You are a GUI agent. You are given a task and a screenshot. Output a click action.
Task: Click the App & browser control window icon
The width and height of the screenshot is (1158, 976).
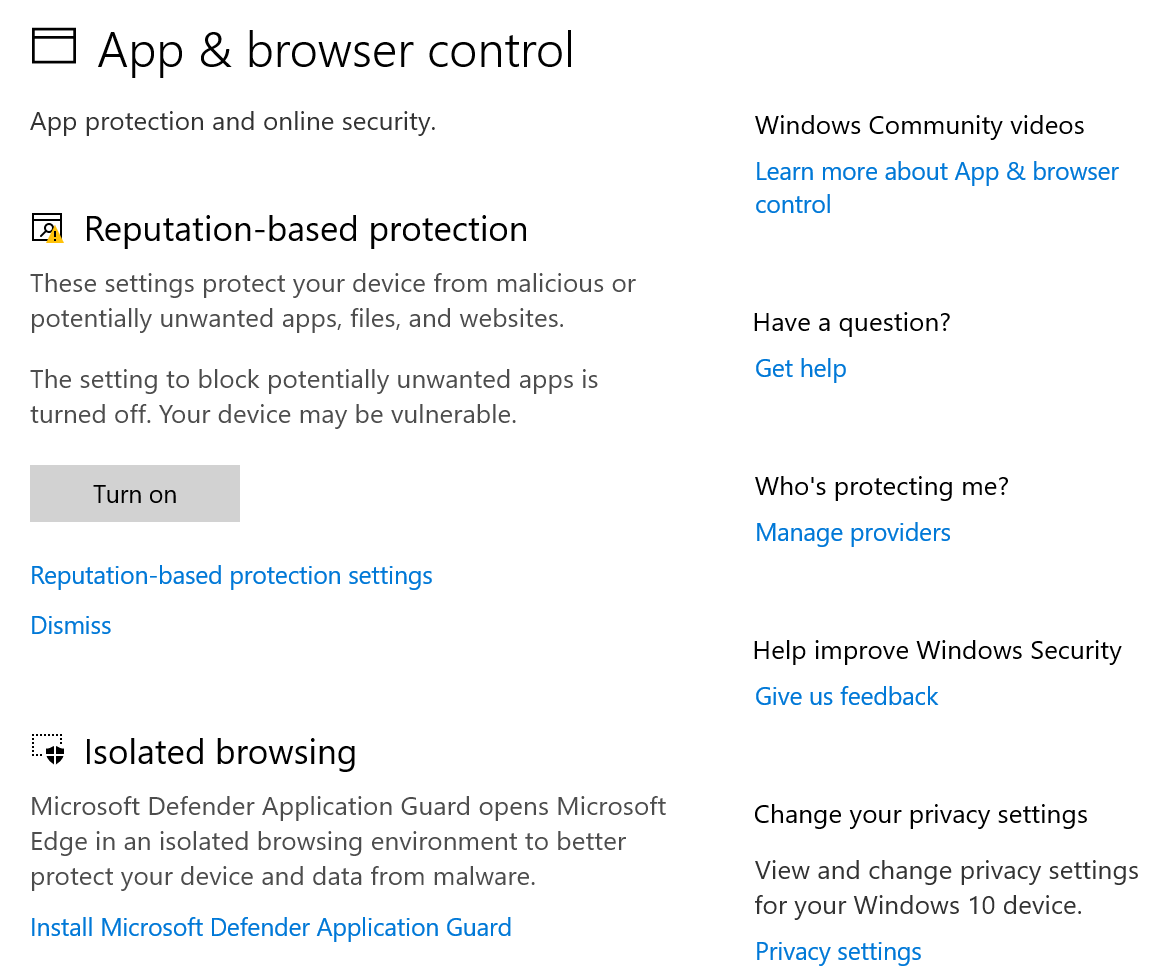click(54, 46)
